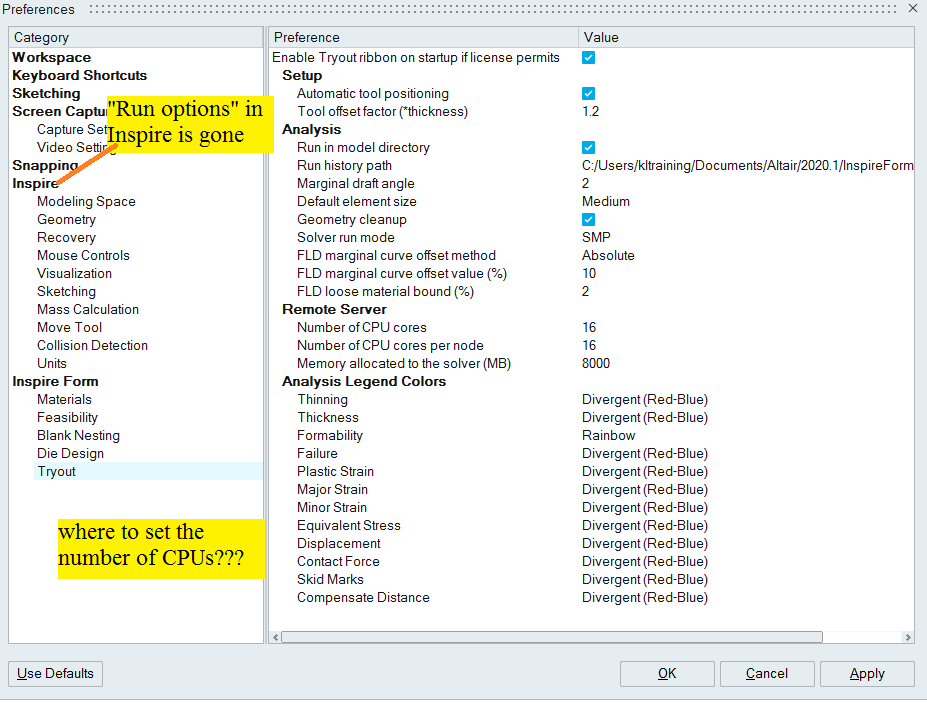Uncheck Enable Tryout ribbon on startup
The image size is (927, 703).
[589, 58]
